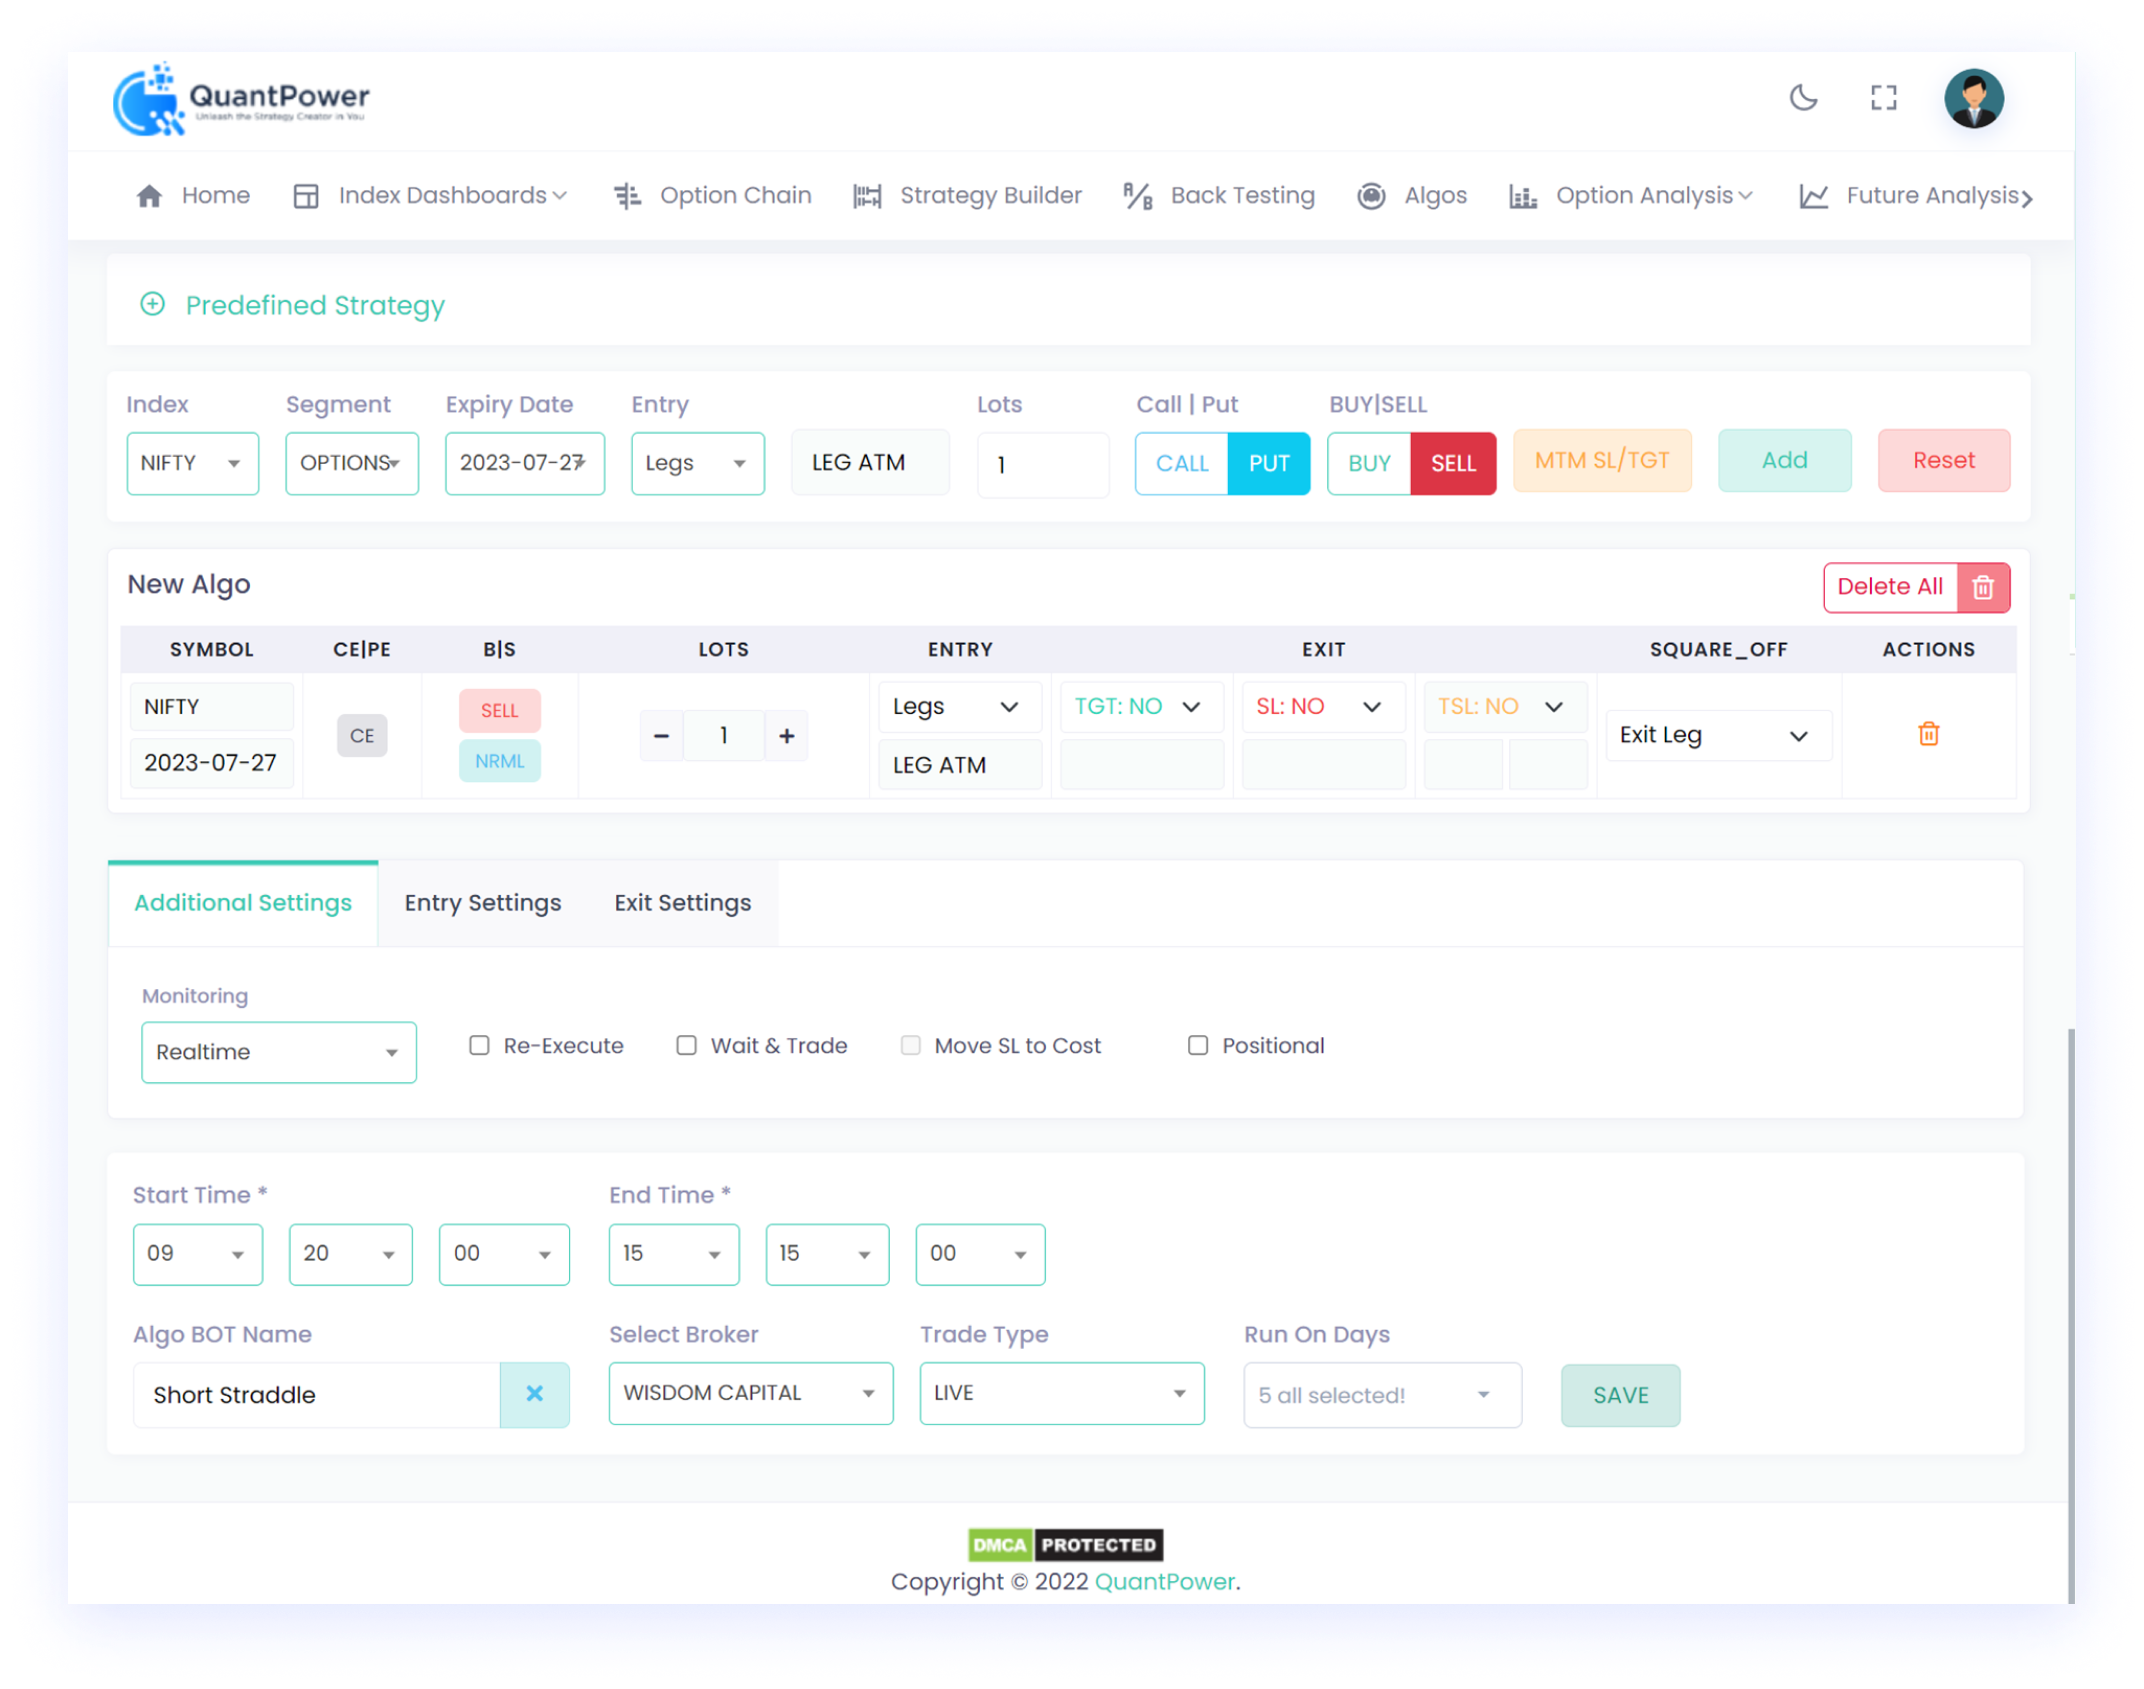Open Select Broker WISDOM CAPITAL dropdown

pyautogui.click(x=750, y=1392)
